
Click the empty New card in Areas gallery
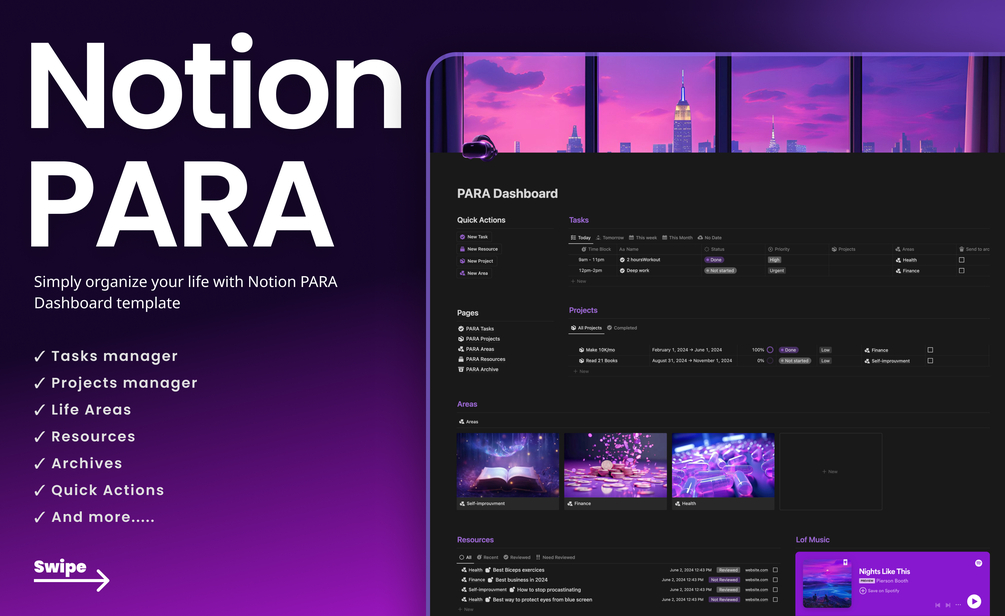tap(831, 472)
